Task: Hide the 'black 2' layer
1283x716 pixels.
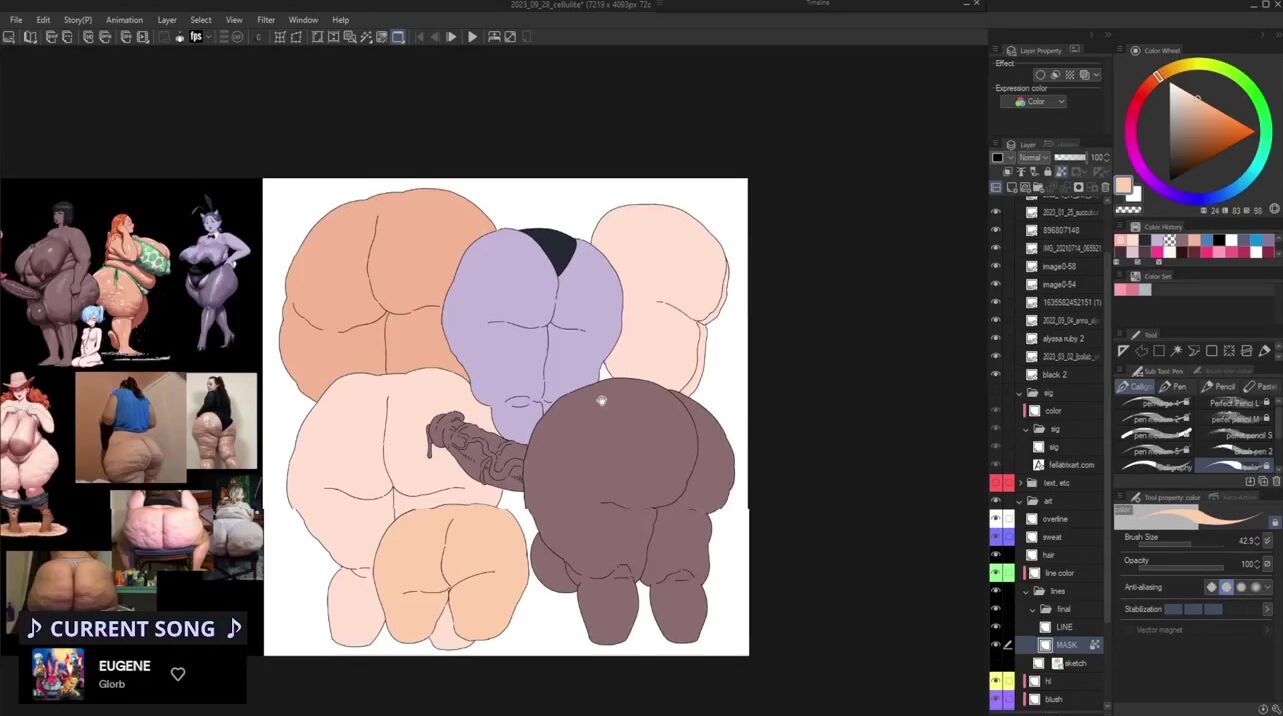Action: coord(995,374)
